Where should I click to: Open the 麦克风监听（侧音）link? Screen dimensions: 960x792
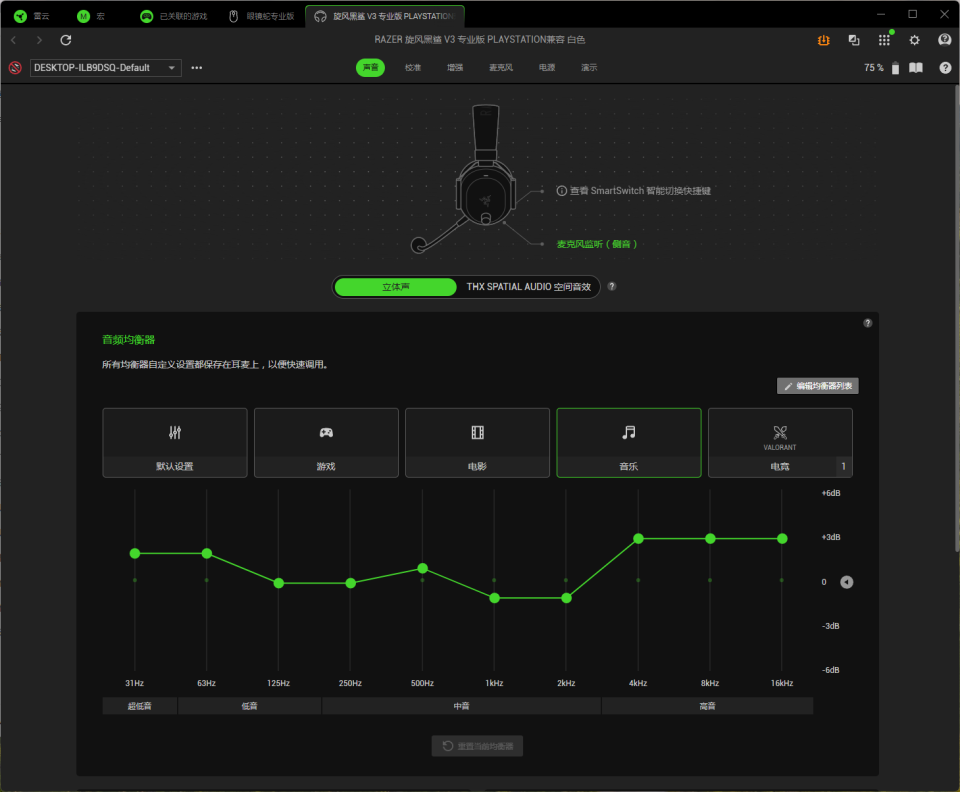pos(597,244)
